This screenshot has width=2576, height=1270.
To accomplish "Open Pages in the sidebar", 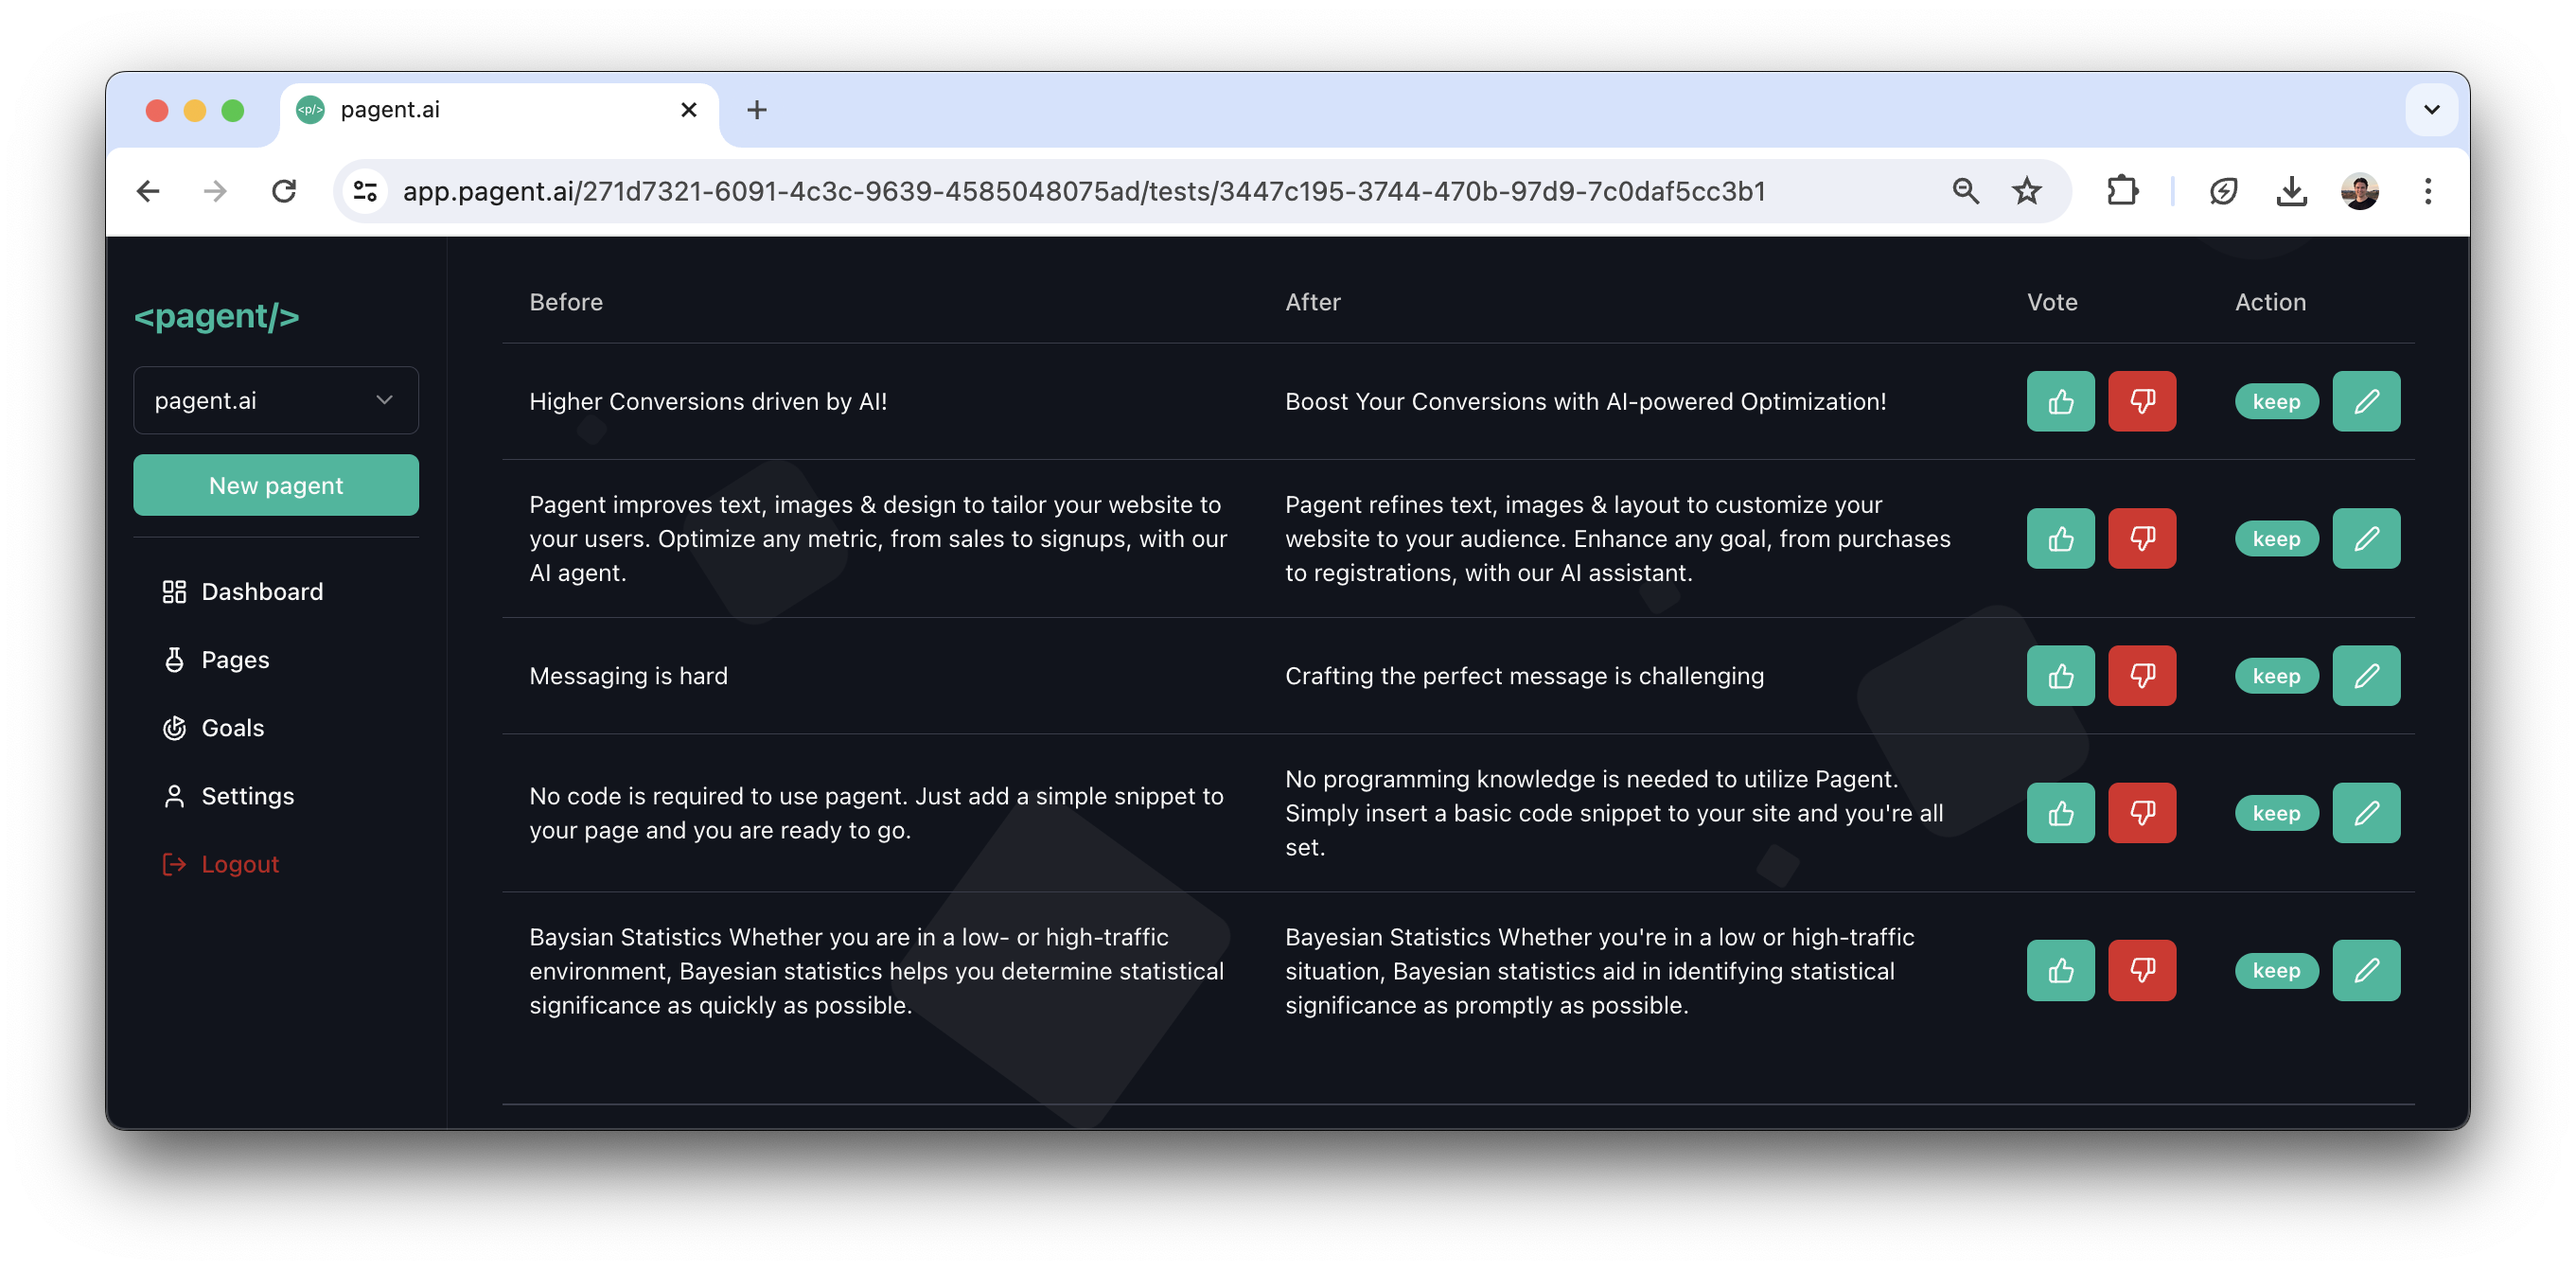I will pos(216,659).
